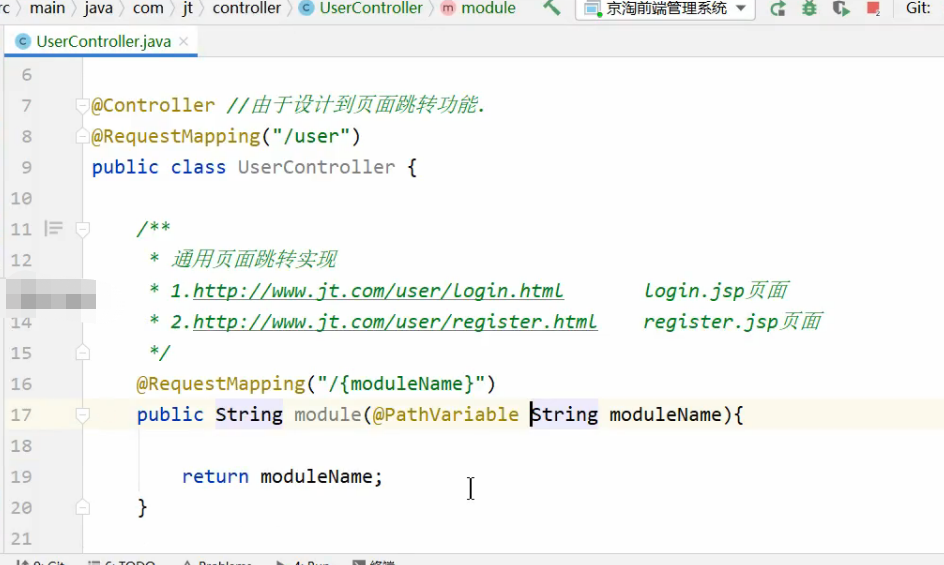Open the register.html URL link in comment
This screenshot has width=944, height=565.
coord(395,322)
